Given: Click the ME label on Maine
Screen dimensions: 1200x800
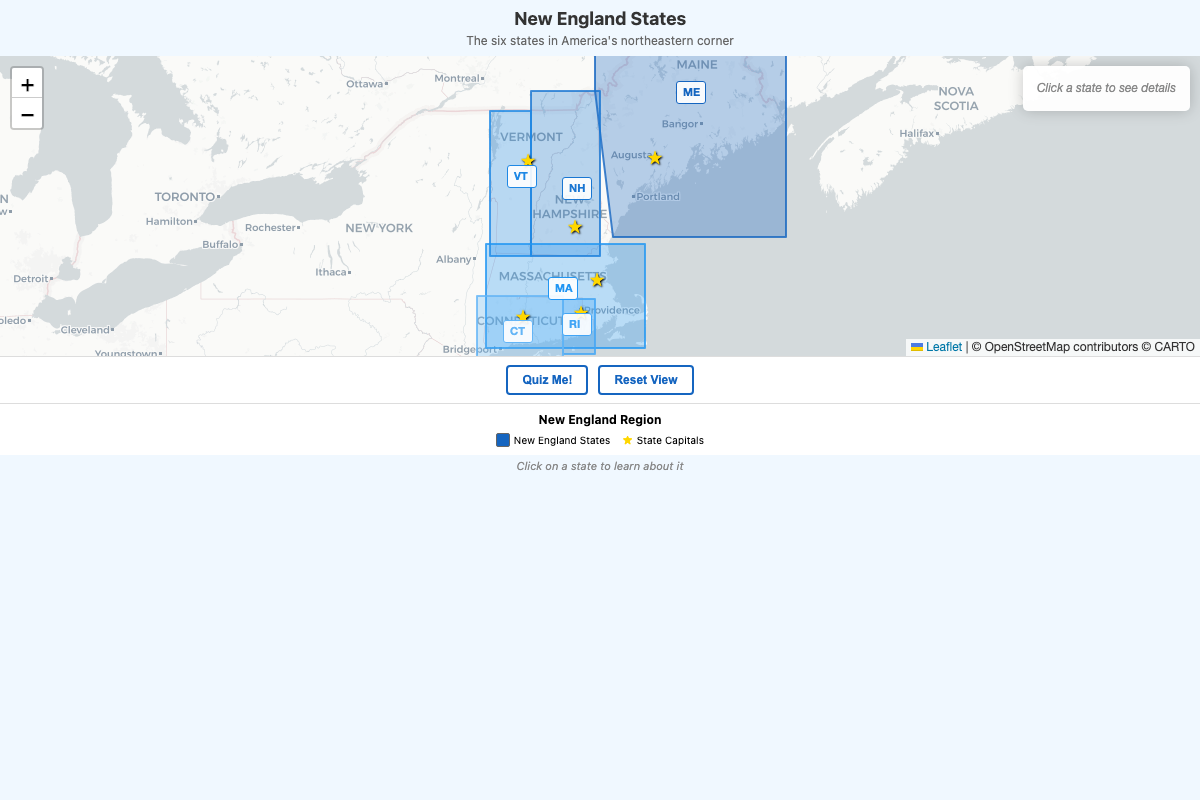Looking at the screenshot, I should tap(690, 92).
